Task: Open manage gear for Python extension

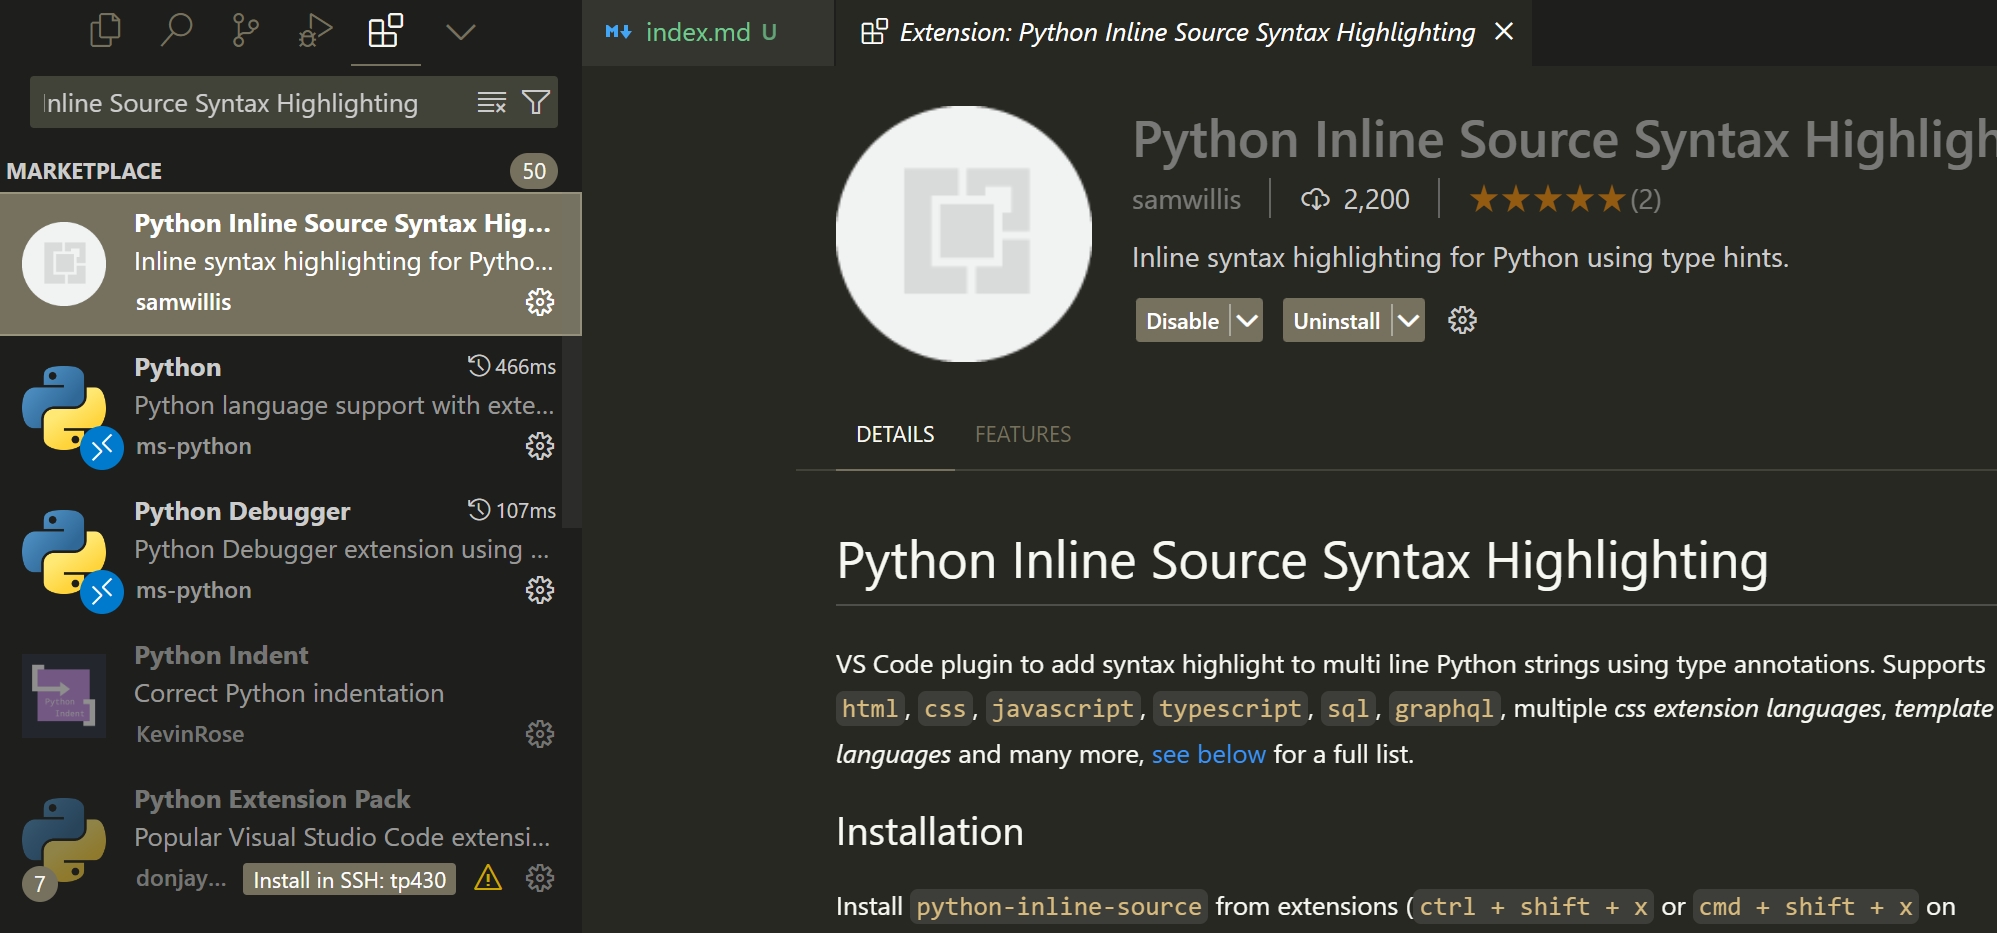Action: coord(540,446)
